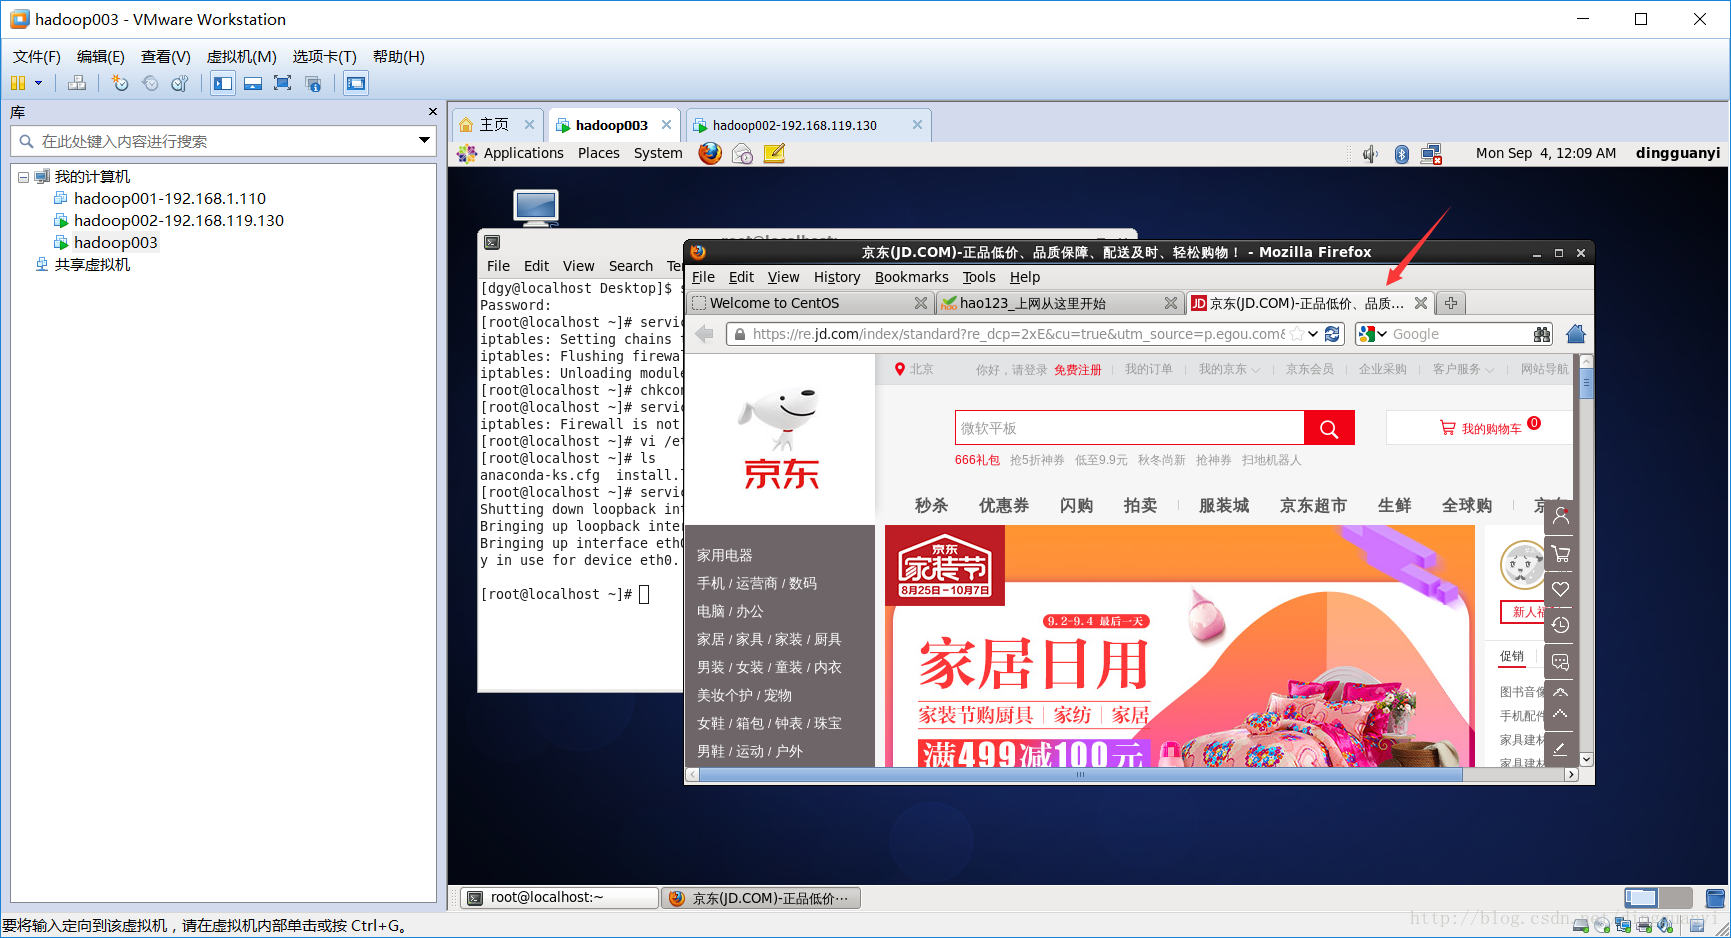Viewport: 1731px width, 938px height.
Task: Click JD sidebar heart favorites icon
Action: [x=1561, y=589]
